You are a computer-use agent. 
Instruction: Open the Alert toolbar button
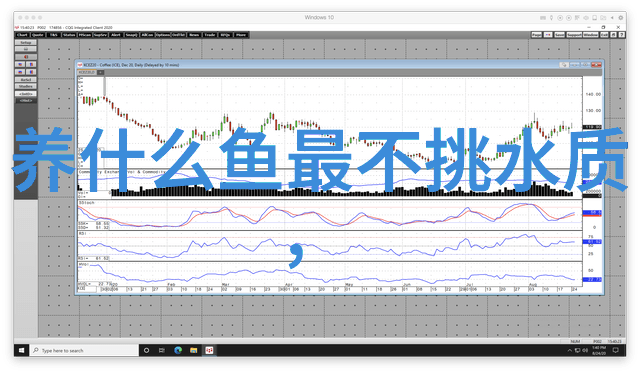[x=116, y=35]
